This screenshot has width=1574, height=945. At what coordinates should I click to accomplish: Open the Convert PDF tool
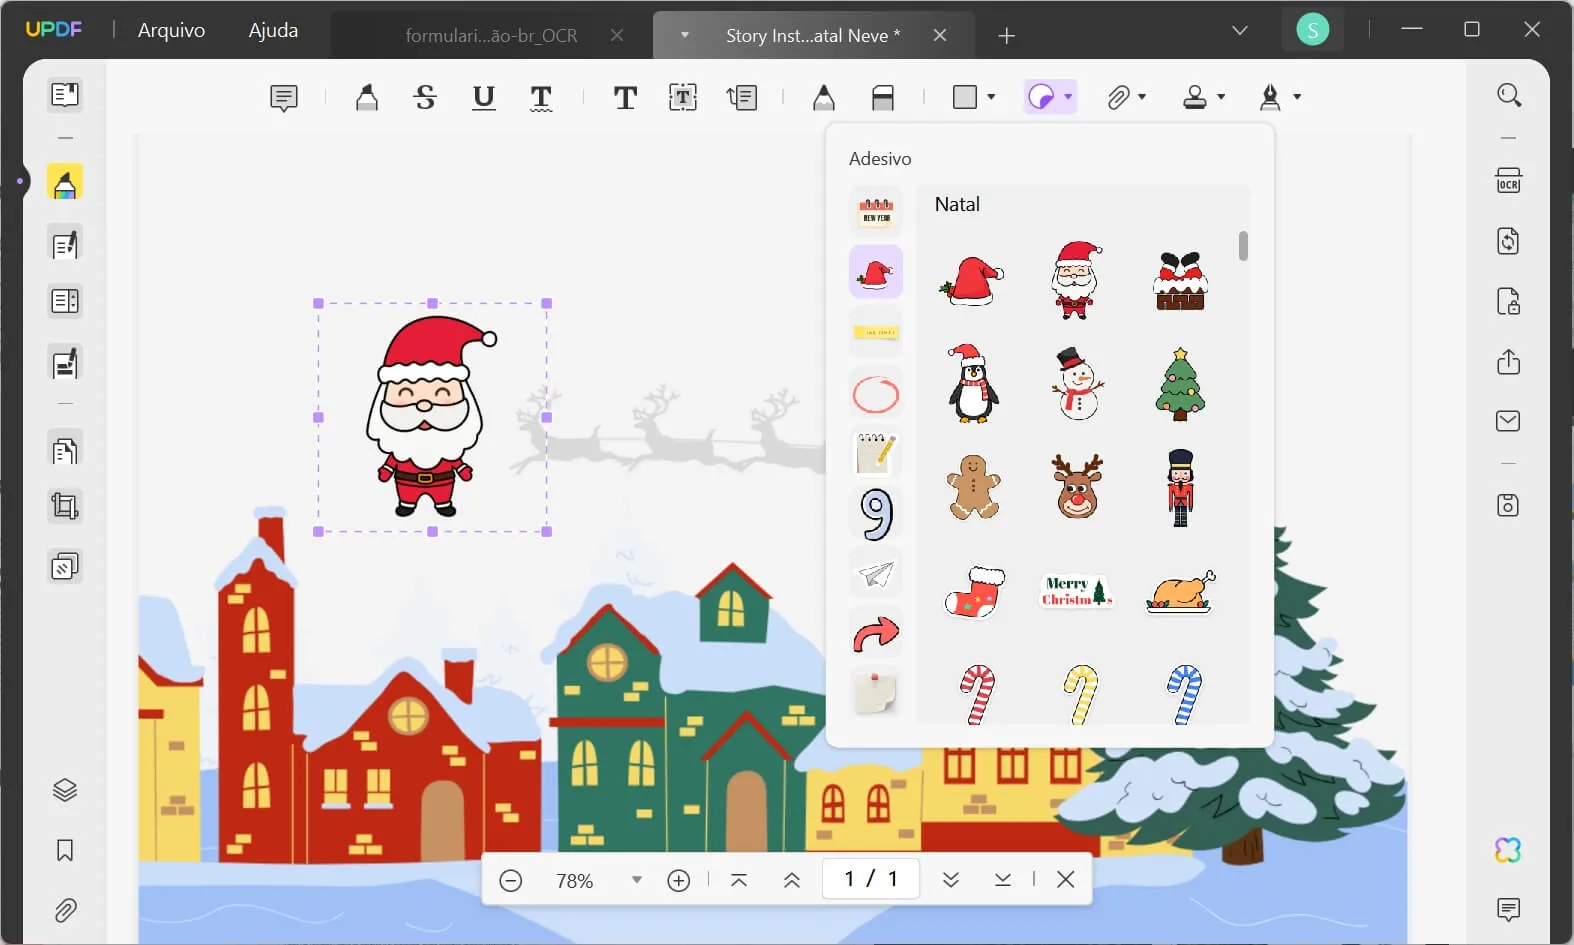click(1508, 241)
